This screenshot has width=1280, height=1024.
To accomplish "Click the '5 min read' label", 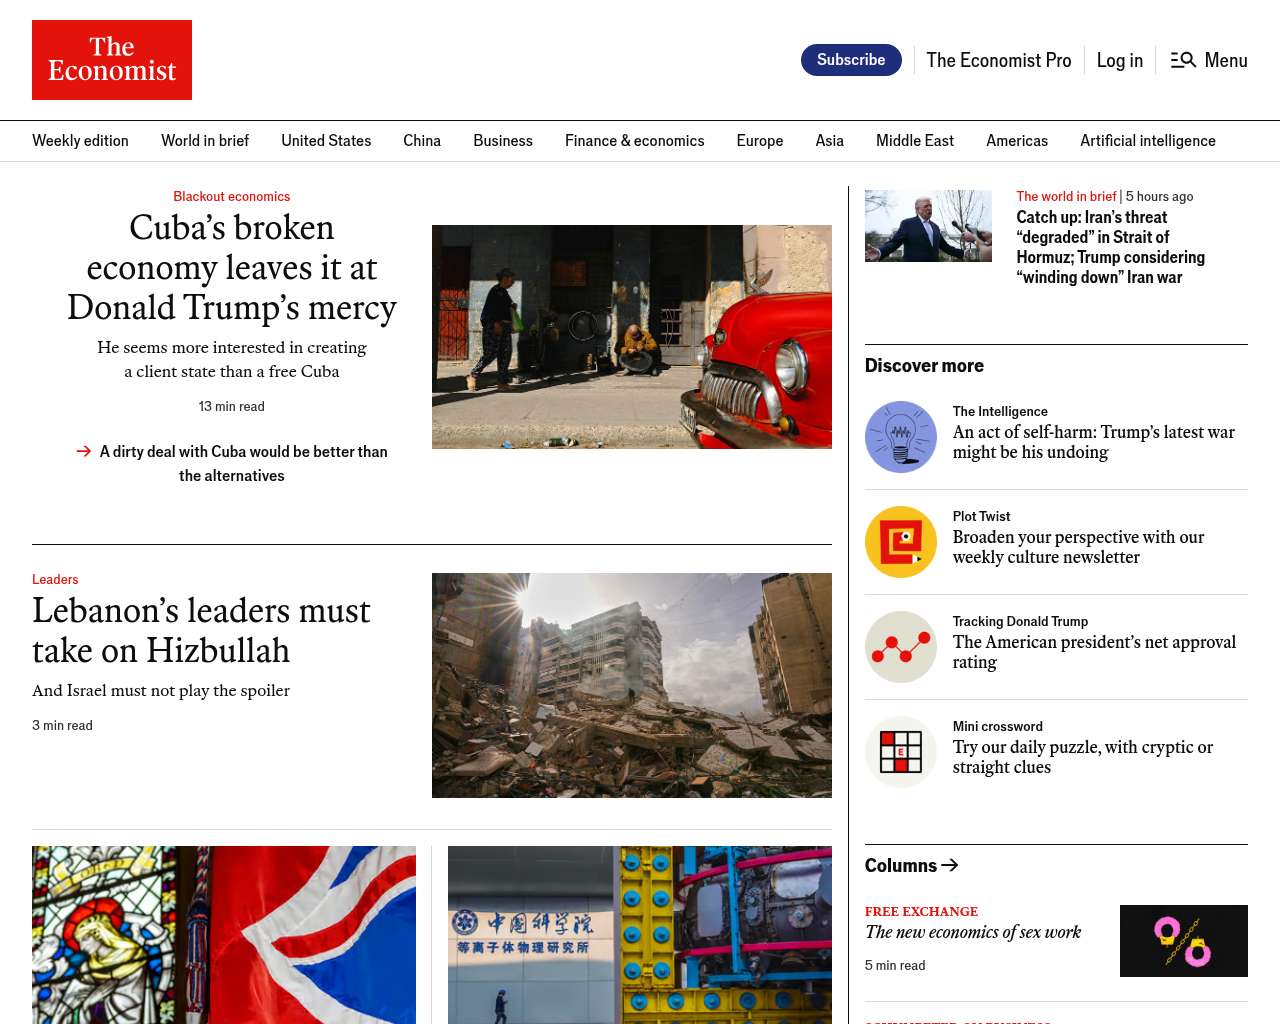I will click(x=895, y=966).
